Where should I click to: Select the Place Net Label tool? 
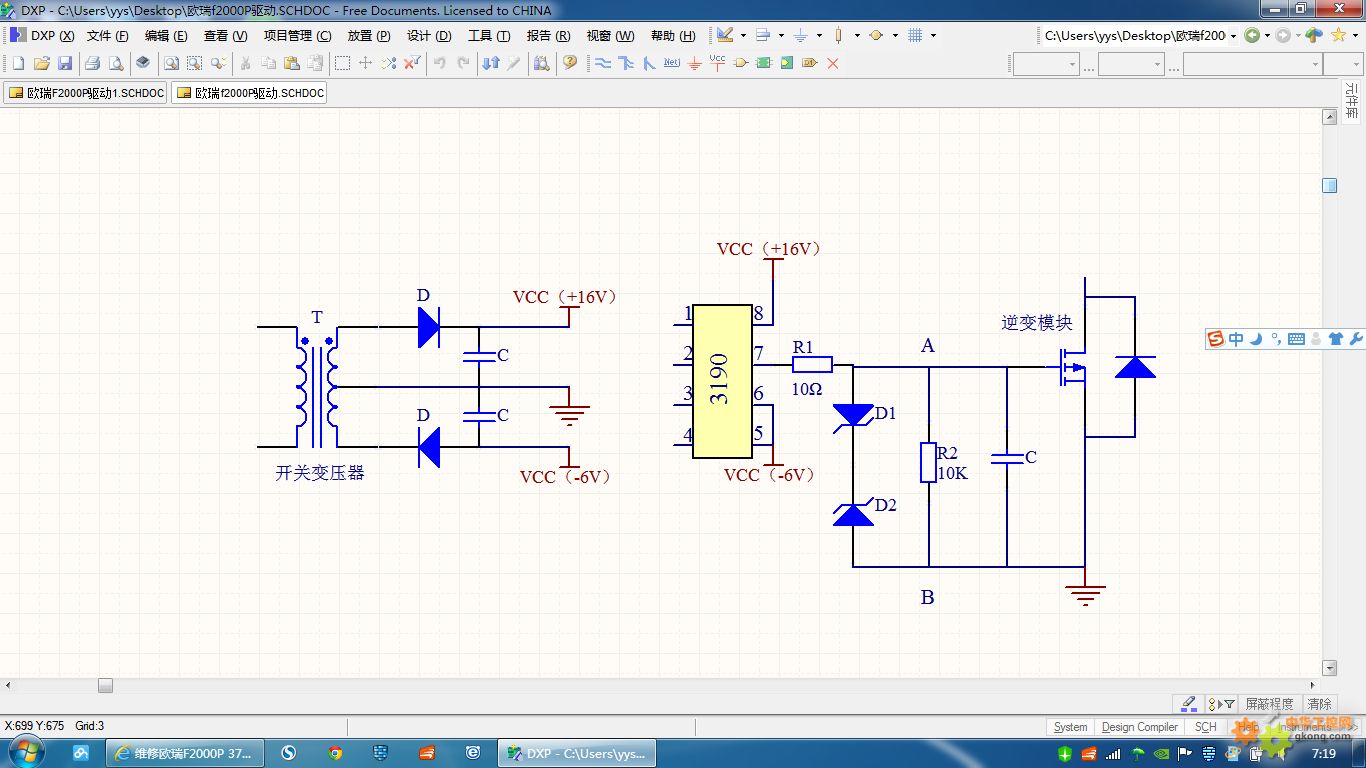pyautogui.click(x=672, y=63)
